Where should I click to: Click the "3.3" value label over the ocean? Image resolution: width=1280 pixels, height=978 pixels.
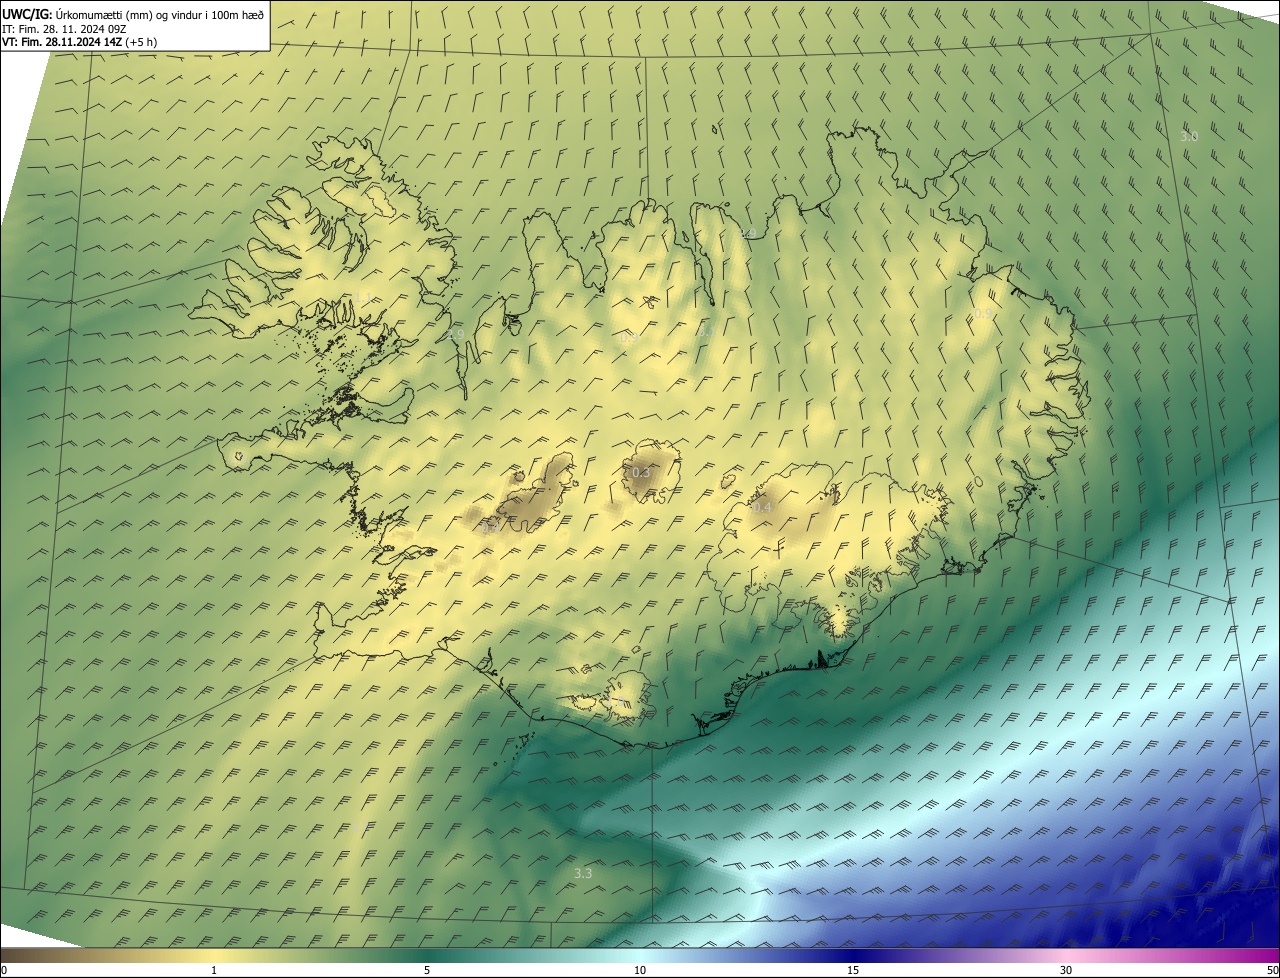[583, 873]
